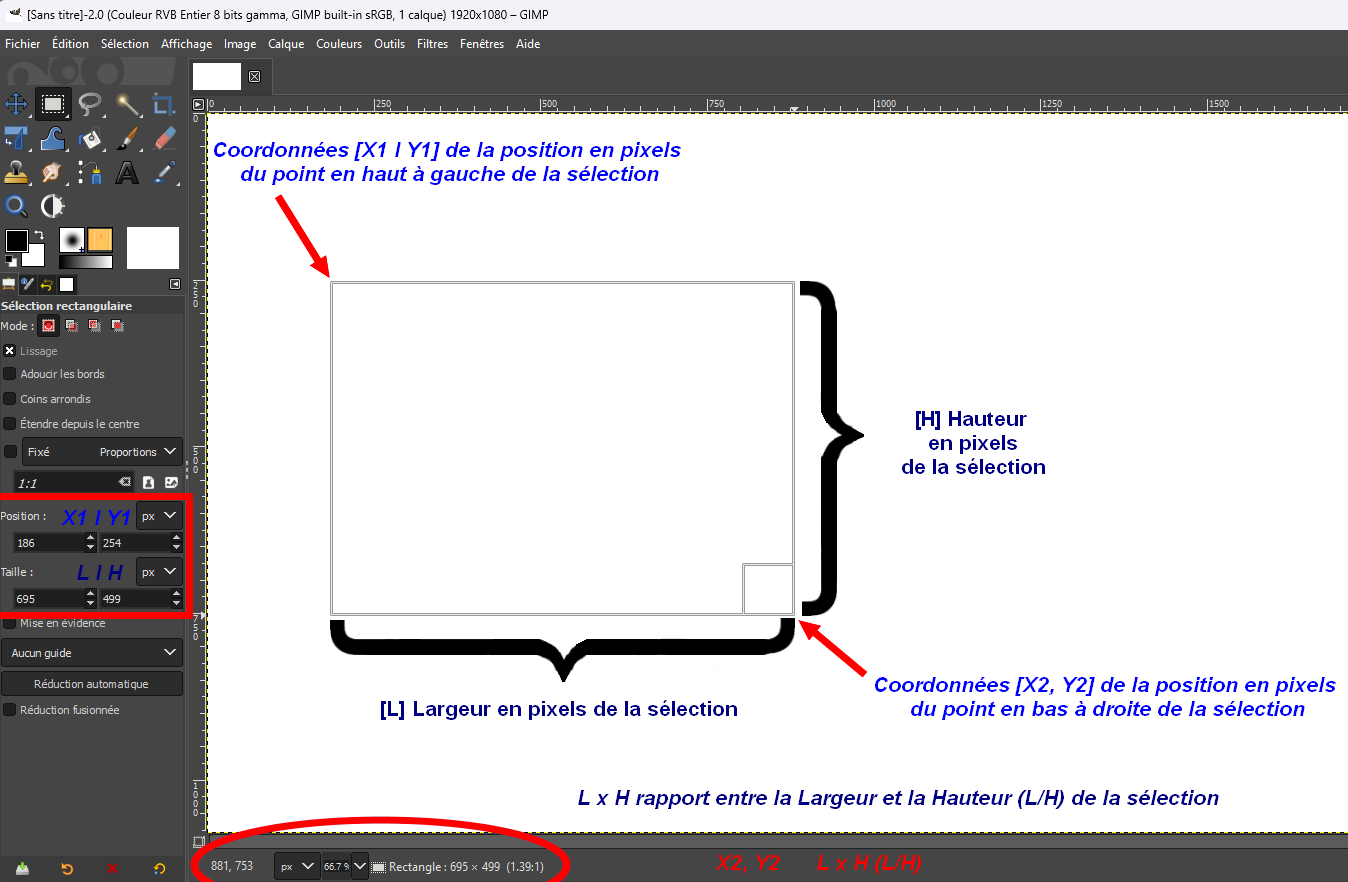The image size is (1348, 882).
Task: Click the Réduction automatique button
Action: 92,684
